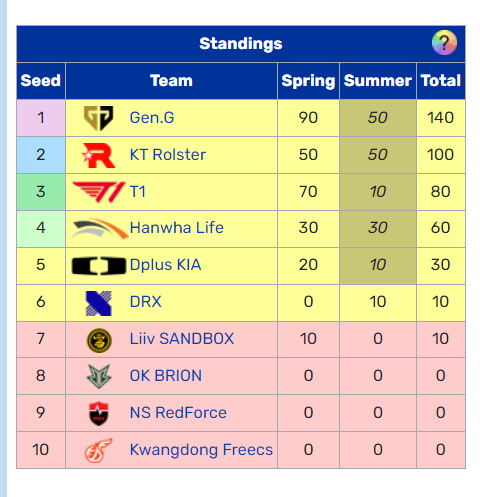The image size is (480, 497).
Task: Click the T1 team logo
Action: pos(99,192)
